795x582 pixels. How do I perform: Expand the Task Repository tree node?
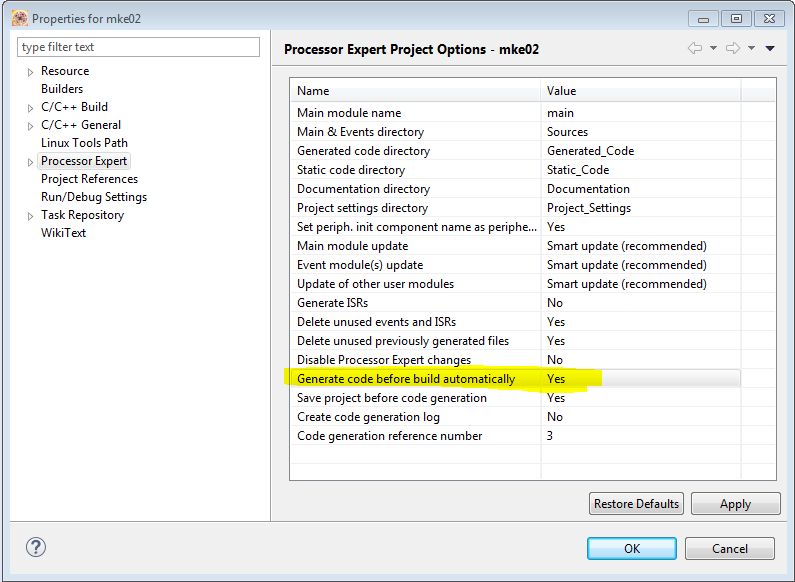[x=31, y=216]
